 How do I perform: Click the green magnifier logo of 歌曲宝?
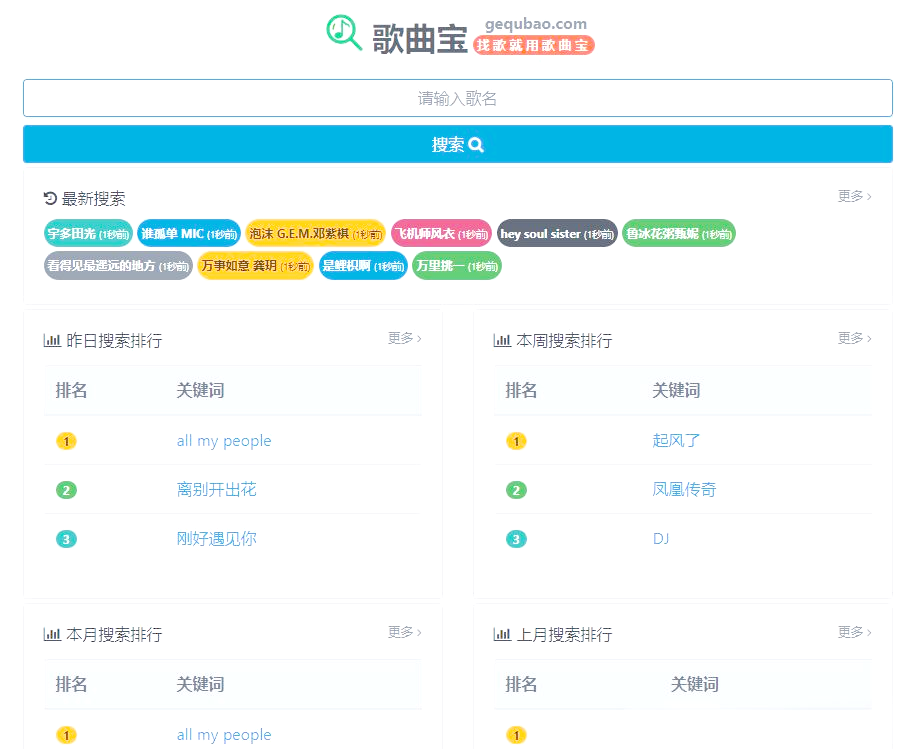click(x=343, y=31)
